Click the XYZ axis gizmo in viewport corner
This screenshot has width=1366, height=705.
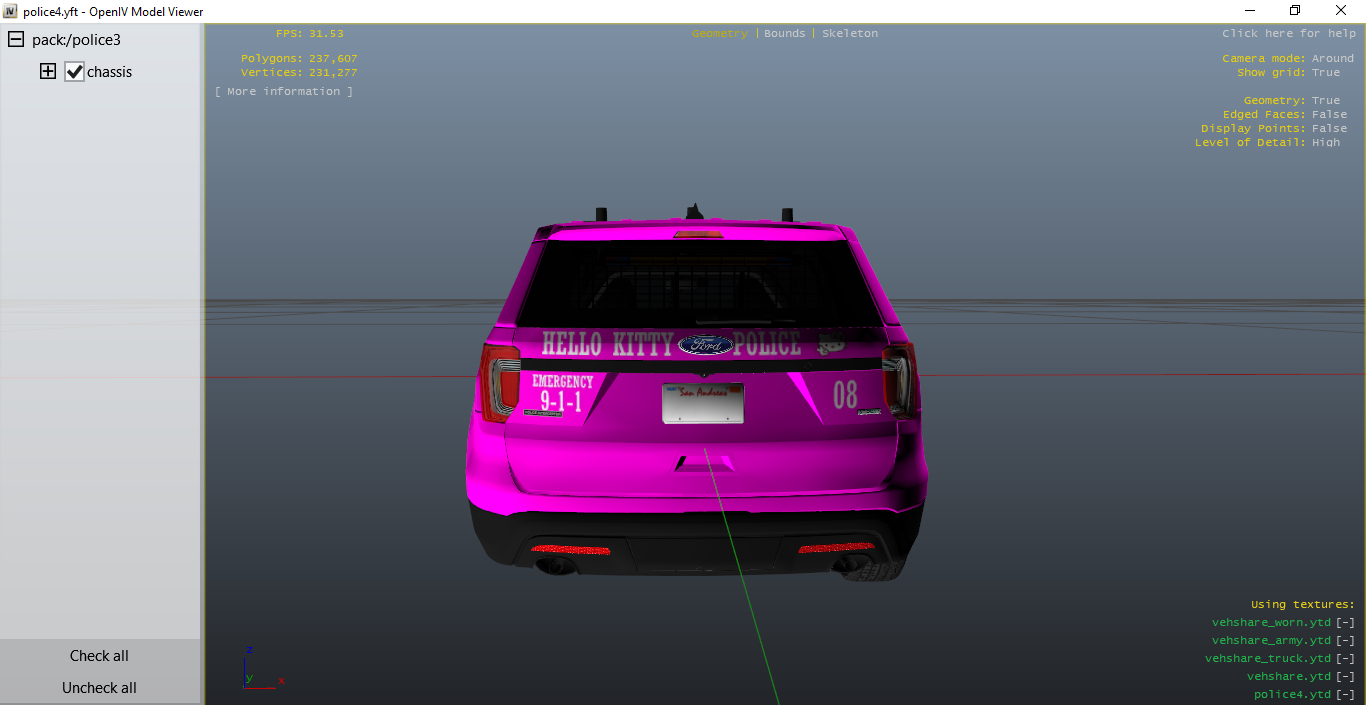(258, 671)
